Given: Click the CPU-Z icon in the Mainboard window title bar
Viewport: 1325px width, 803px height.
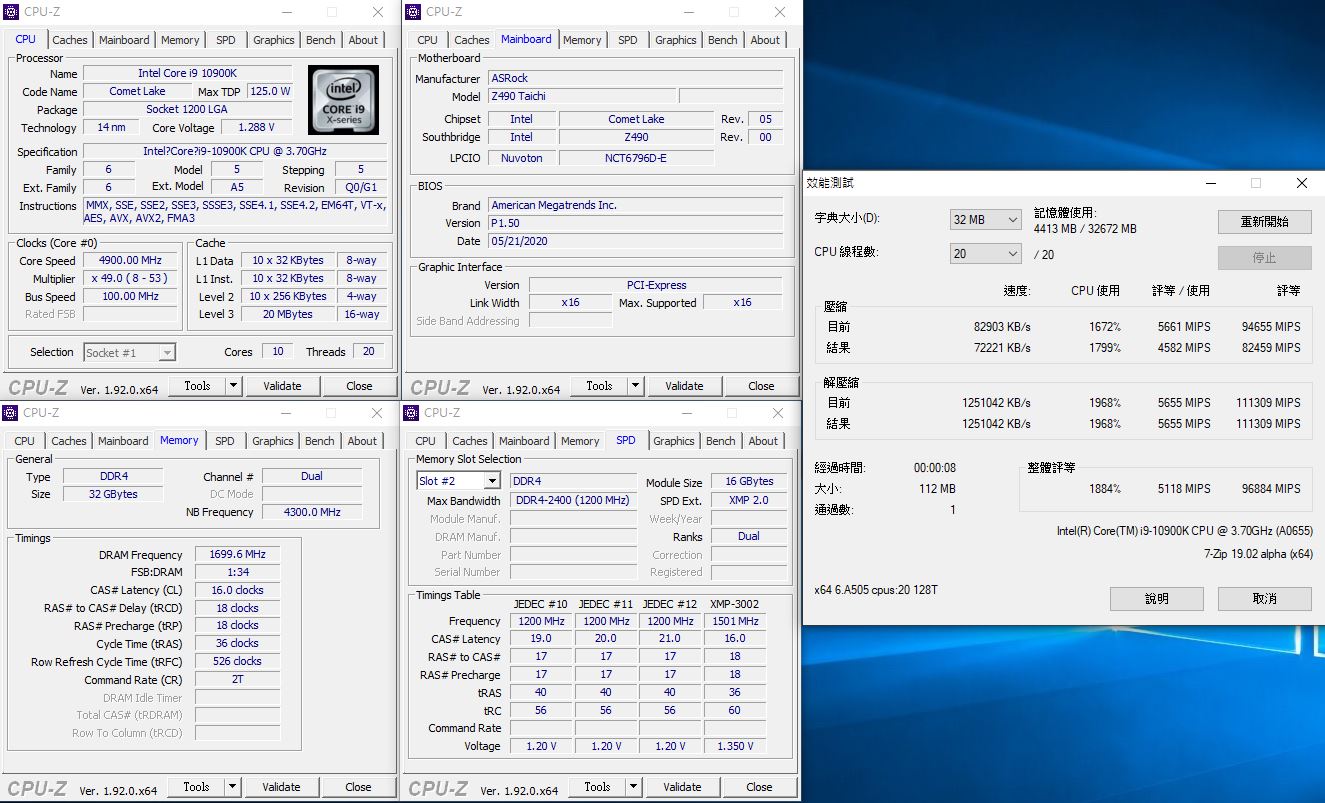Looking at the screenshot, I should [412, 12].
